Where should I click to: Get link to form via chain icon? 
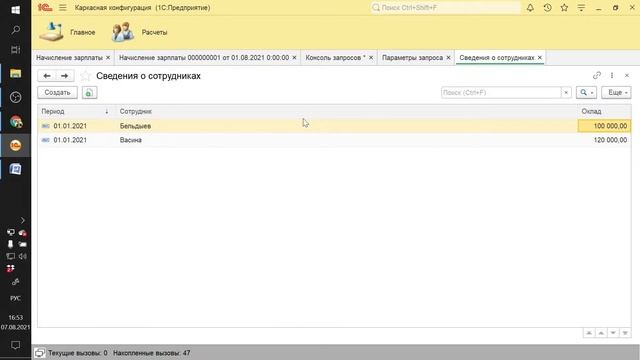click(597, 76)
